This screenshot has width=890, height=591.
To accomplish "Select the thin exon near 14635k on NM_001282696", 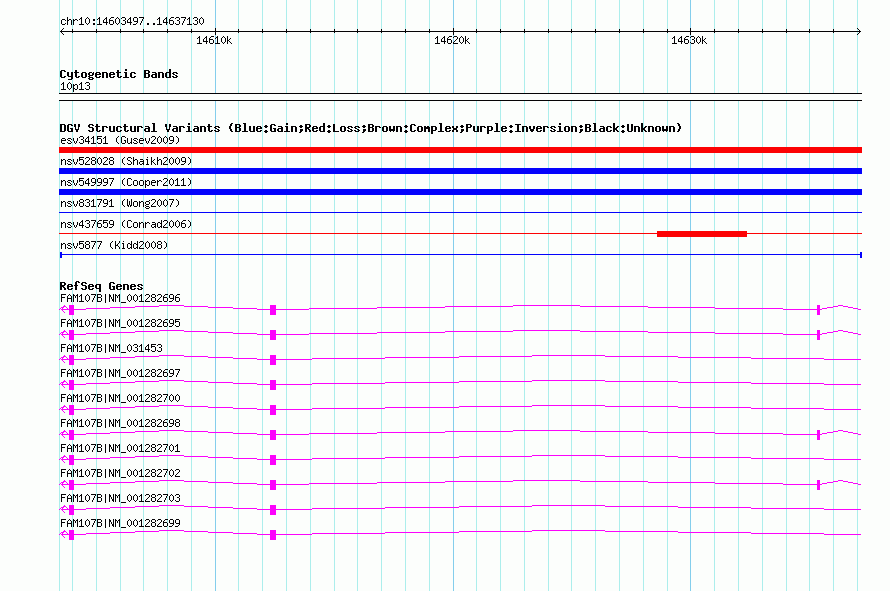I will click(818, 309).
